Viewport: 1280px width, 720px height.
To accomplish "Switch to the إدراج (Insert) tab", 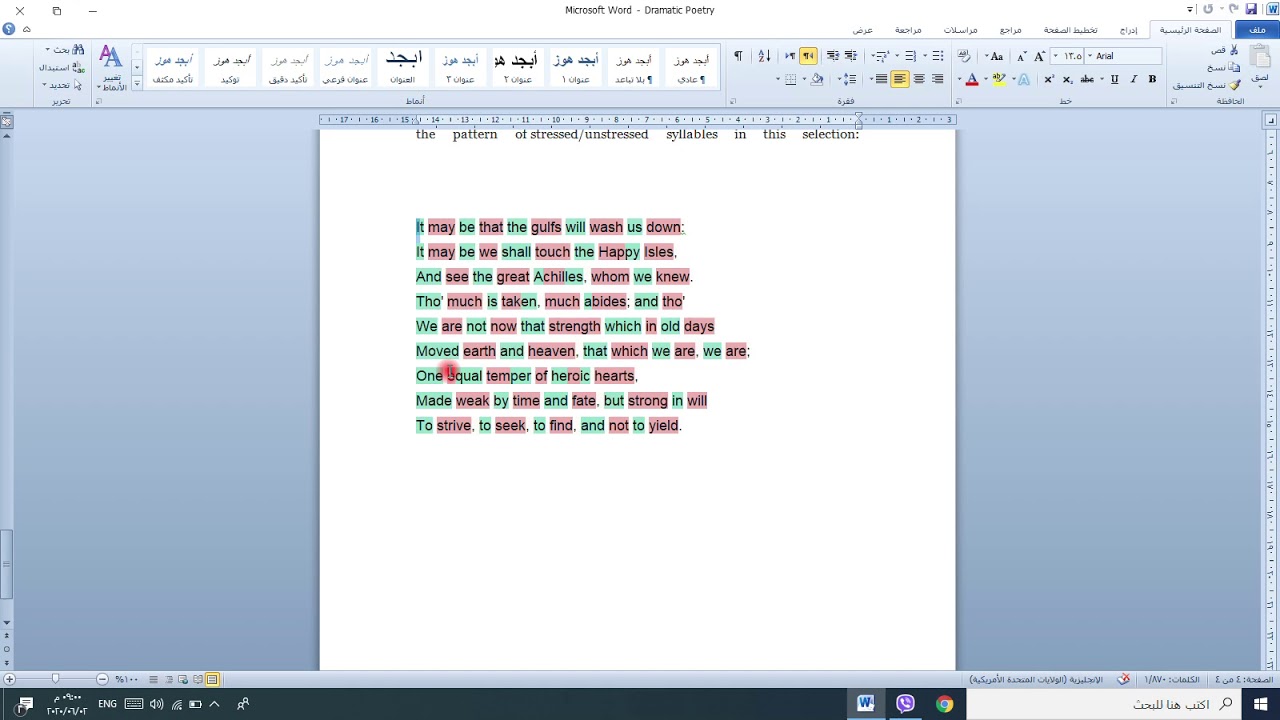I will (1128, 30).
